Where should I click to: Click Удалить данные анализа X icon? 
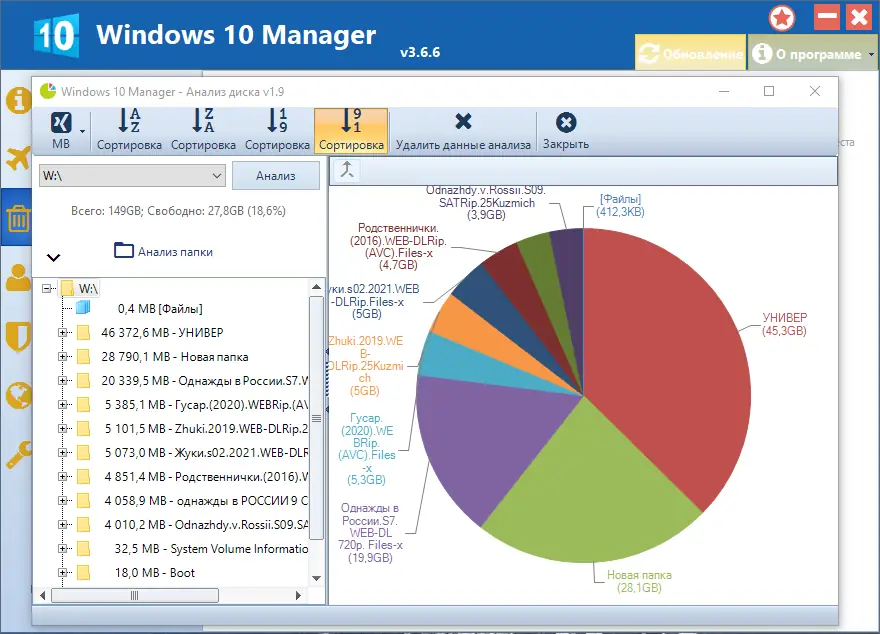coord(463,121)
